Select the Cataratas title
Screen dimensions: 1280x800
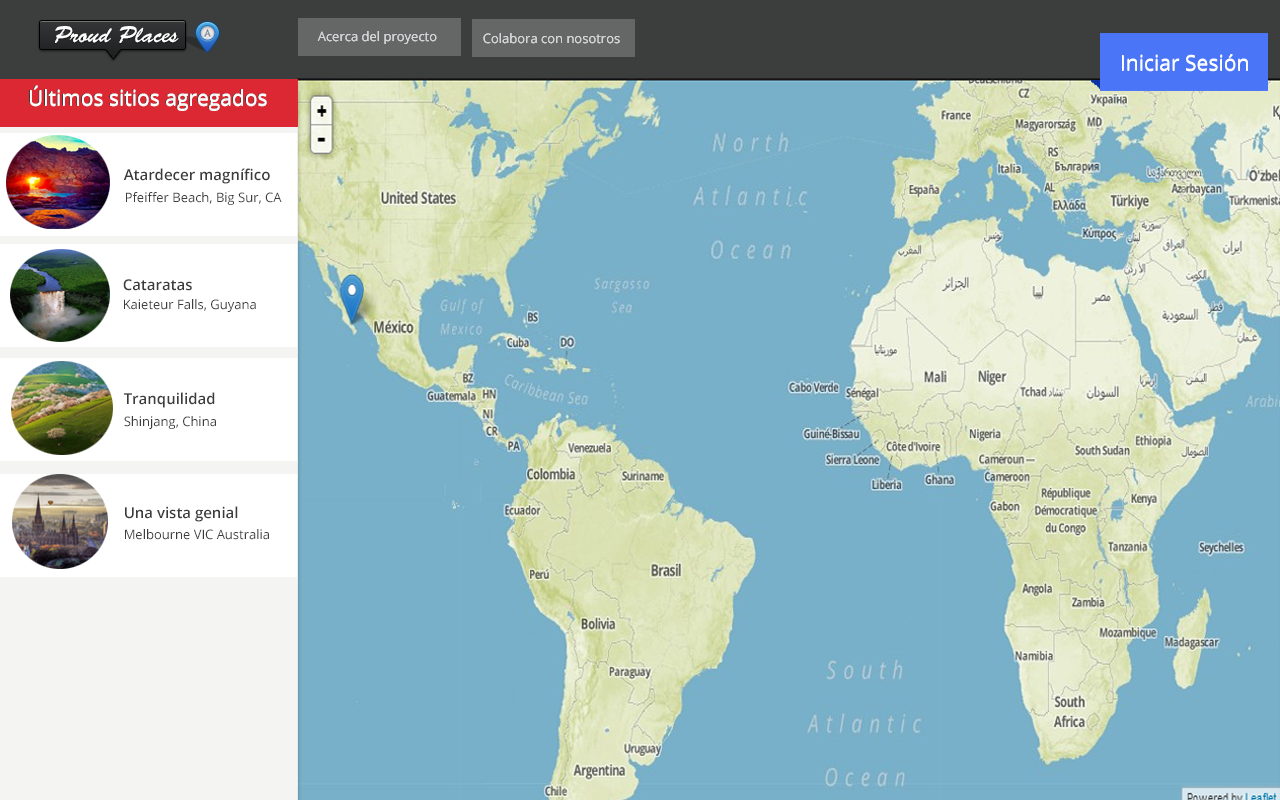(x=158, y=285)
